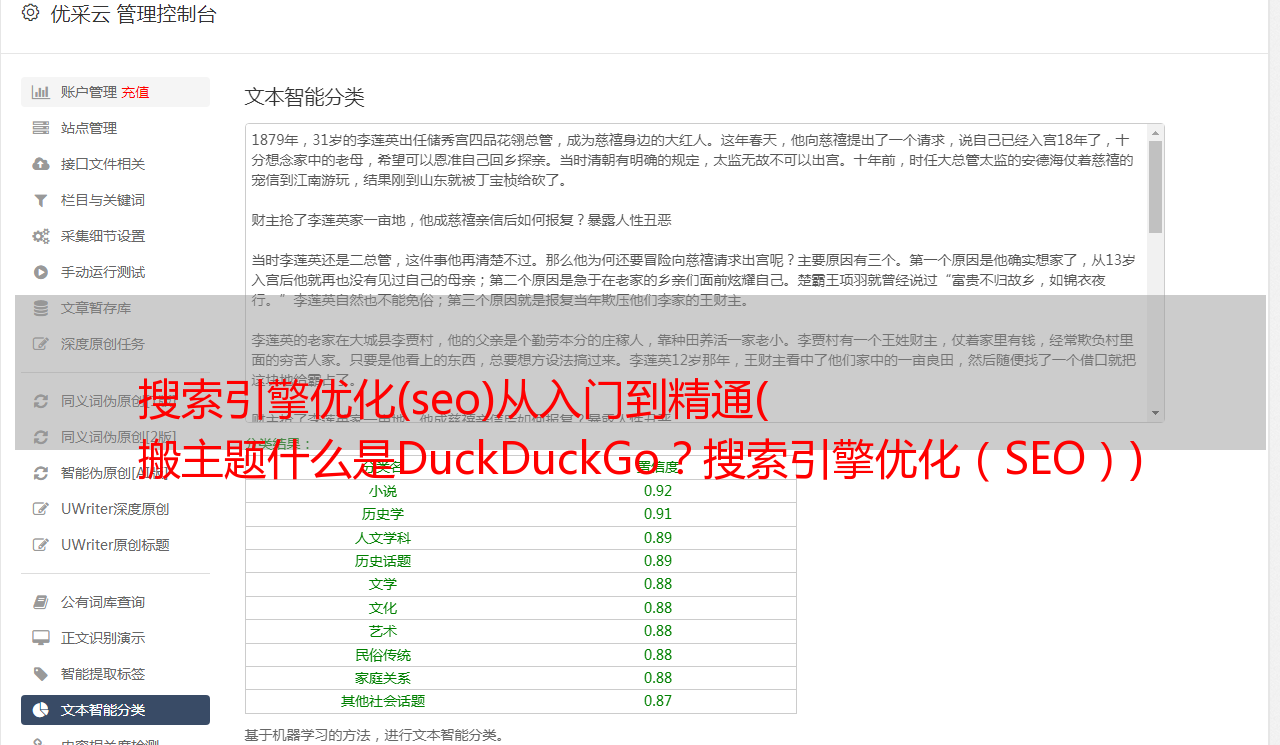Click the 历史话题 category cell
Image resolution: width=1280 pixels, height=745 pixels.
(383, 561)
